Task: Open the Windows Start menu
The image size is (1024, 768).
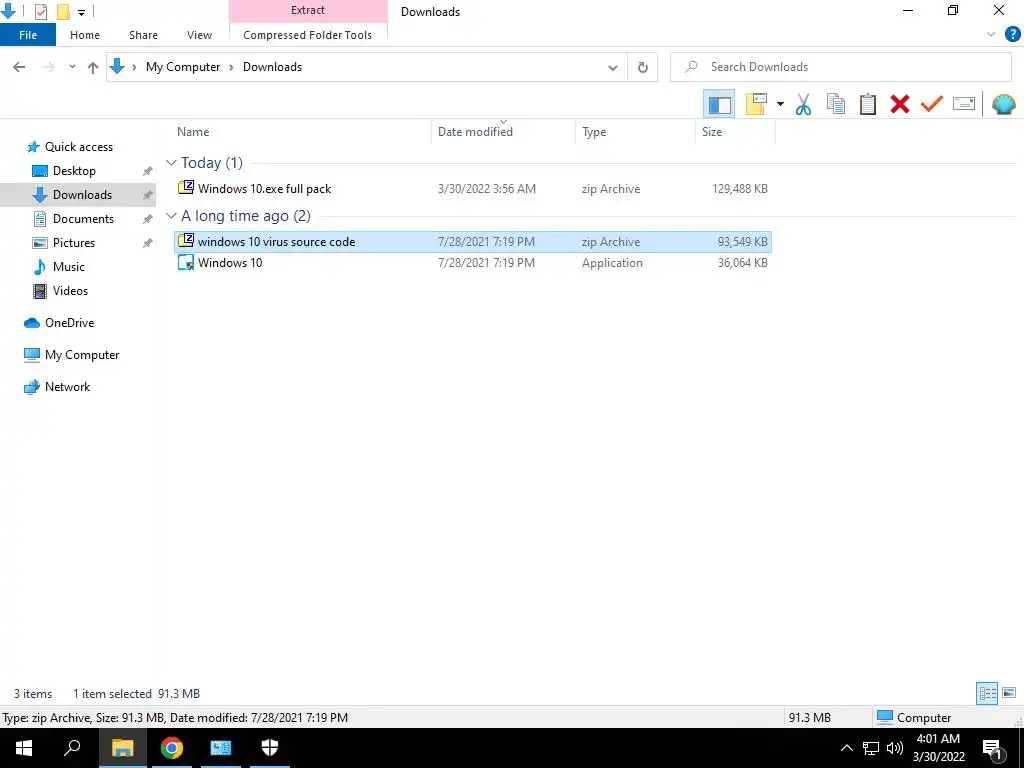Action: [x=24, y=748]
